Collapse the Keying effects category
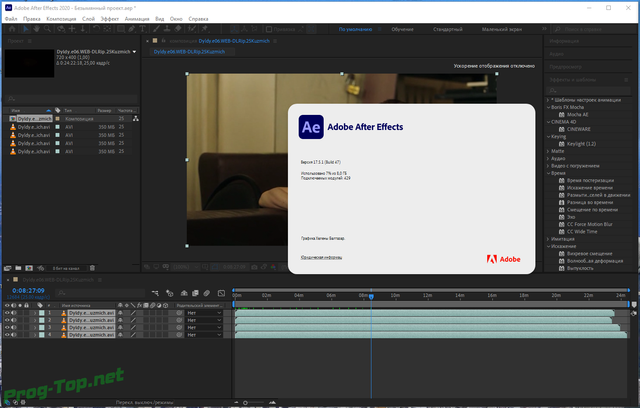Screen dimensions: 640x408 coord(549,137)
